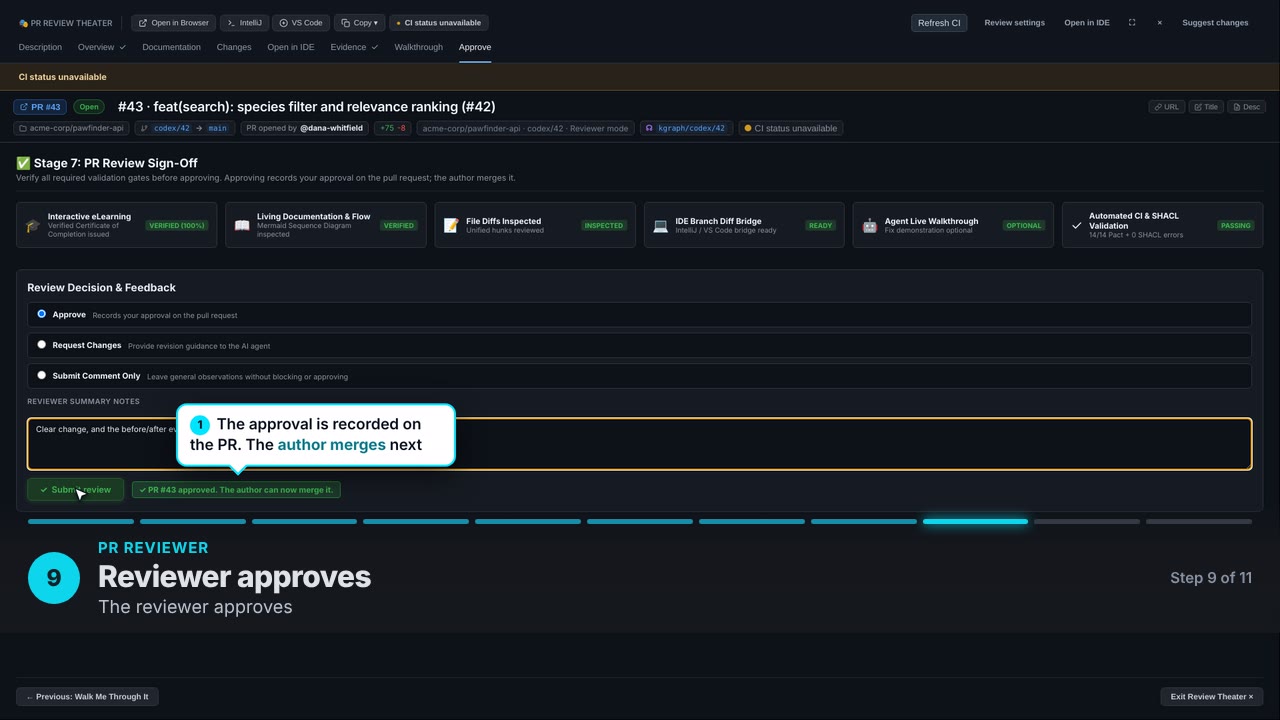Open the Walkthrough tab
The height and width of the screenshot is (720, 1280).
[418, 47]
